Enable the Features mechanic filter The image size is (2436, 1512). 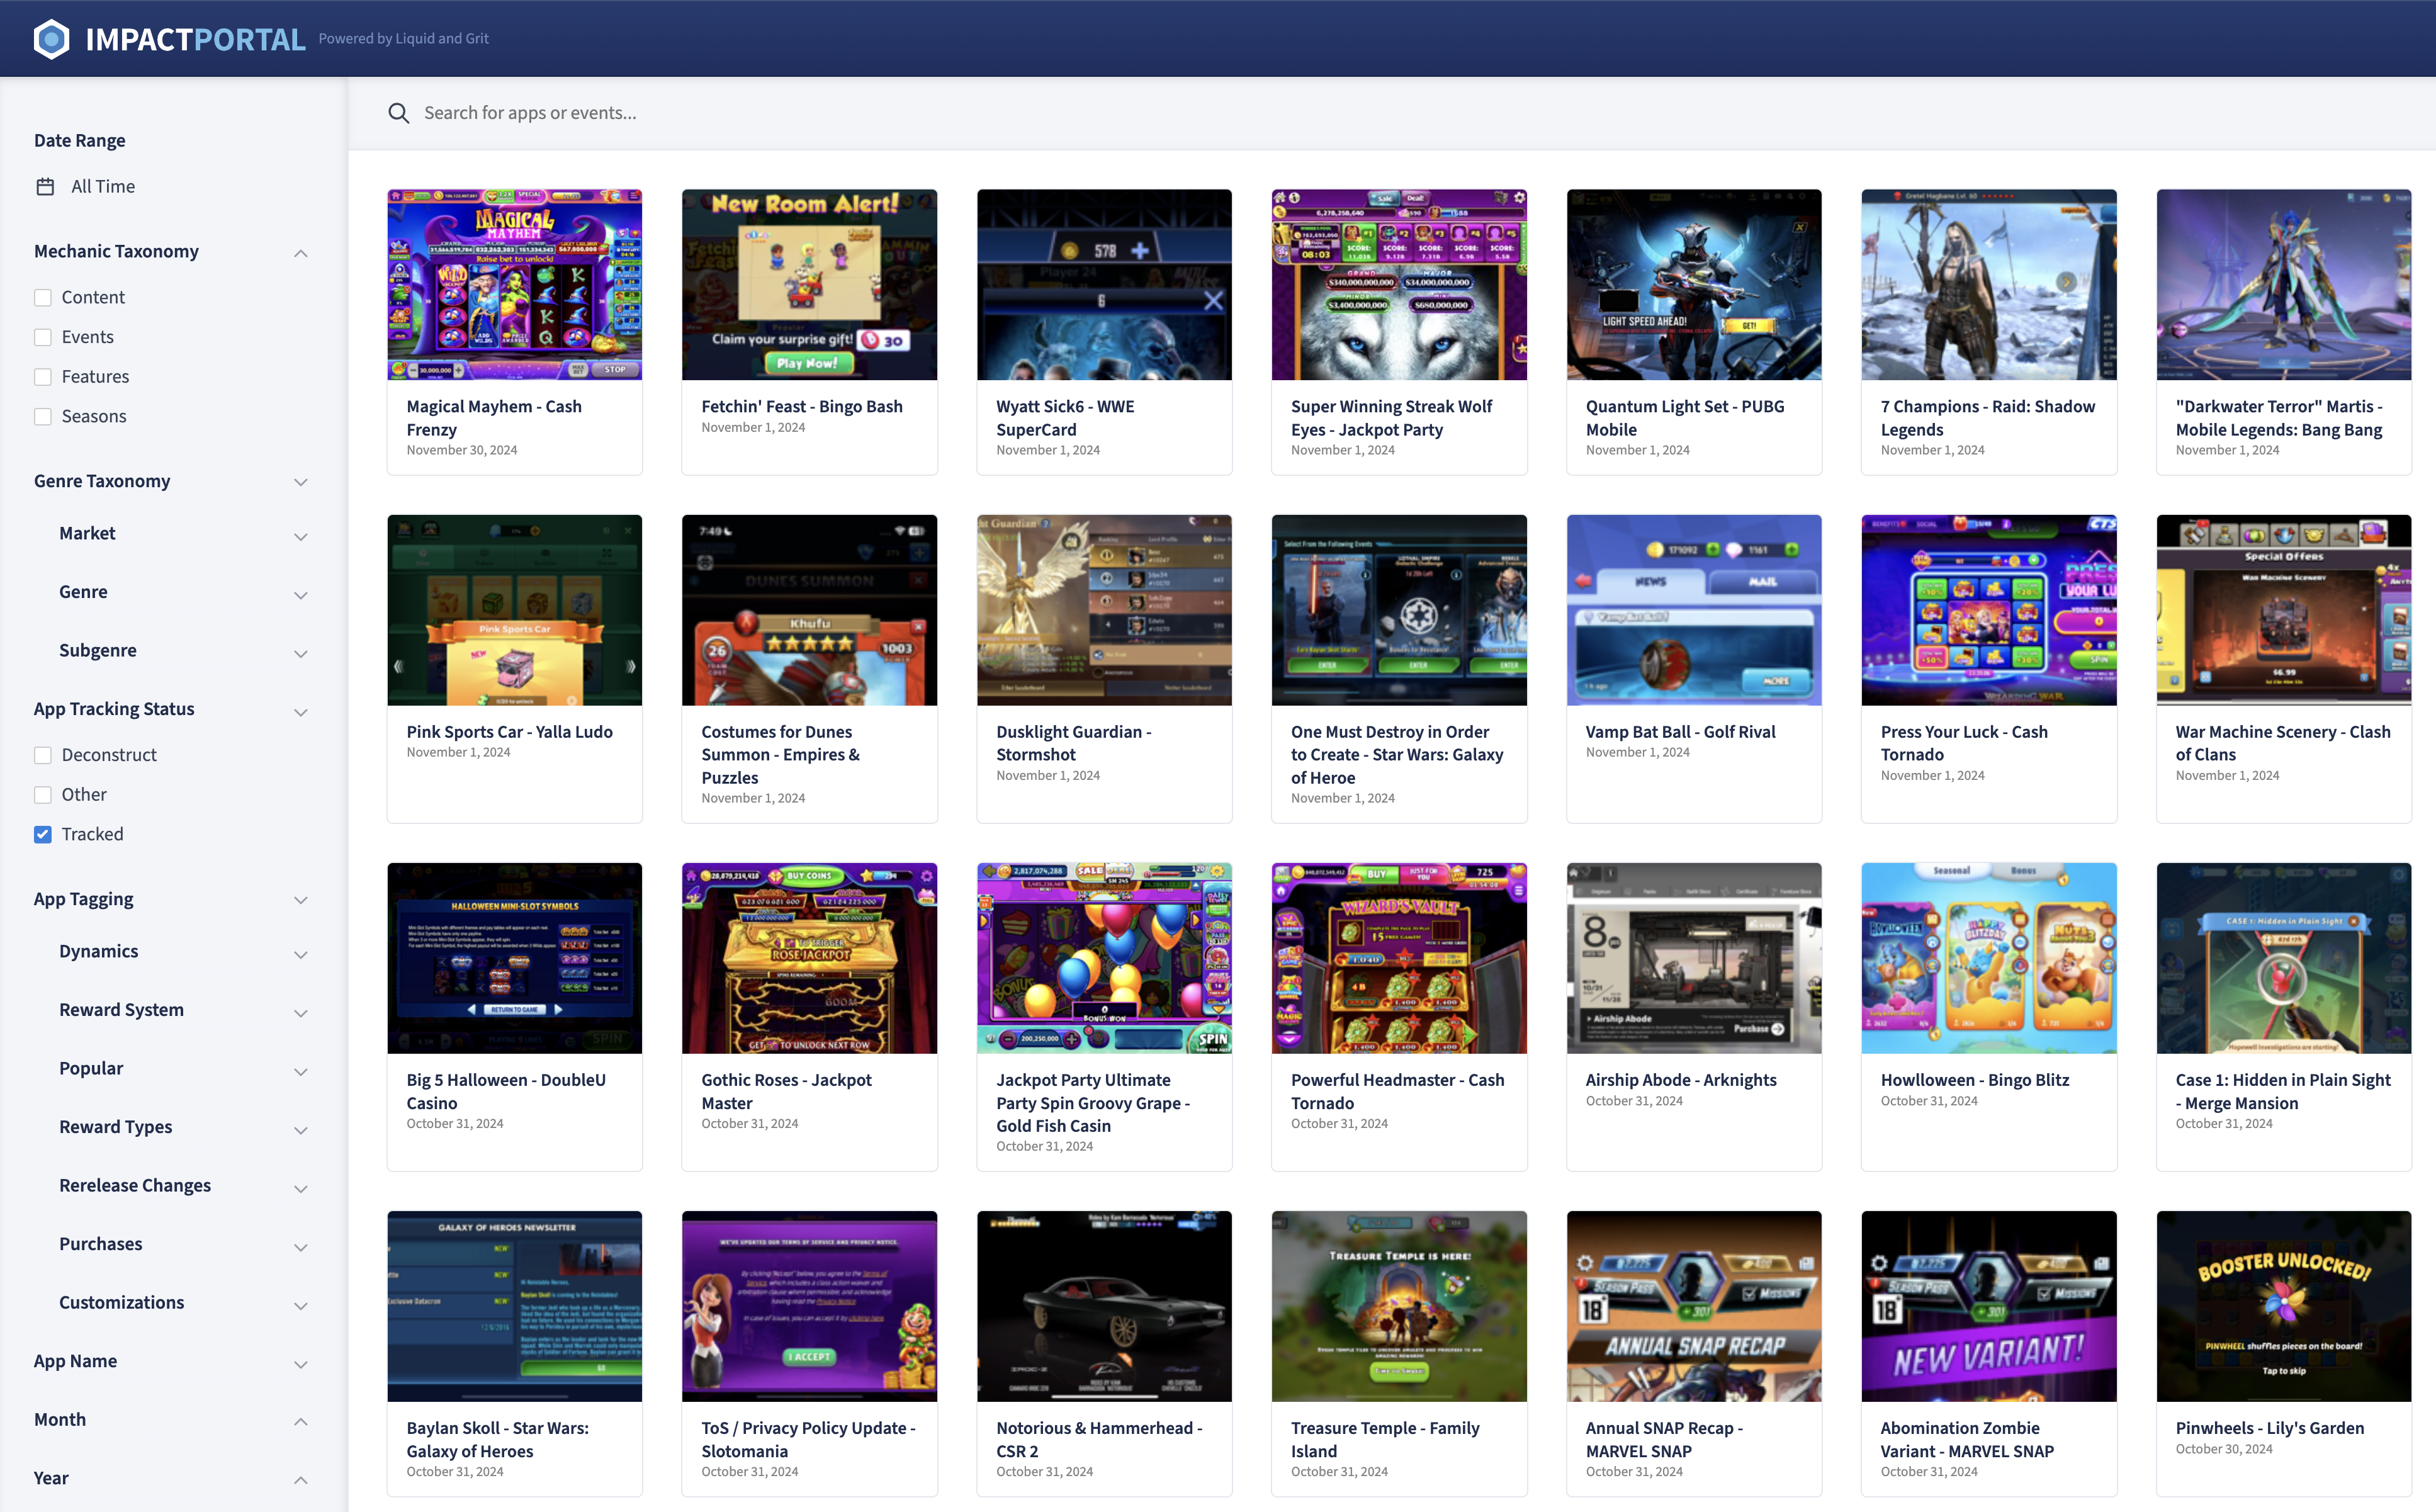click(43, 377)
